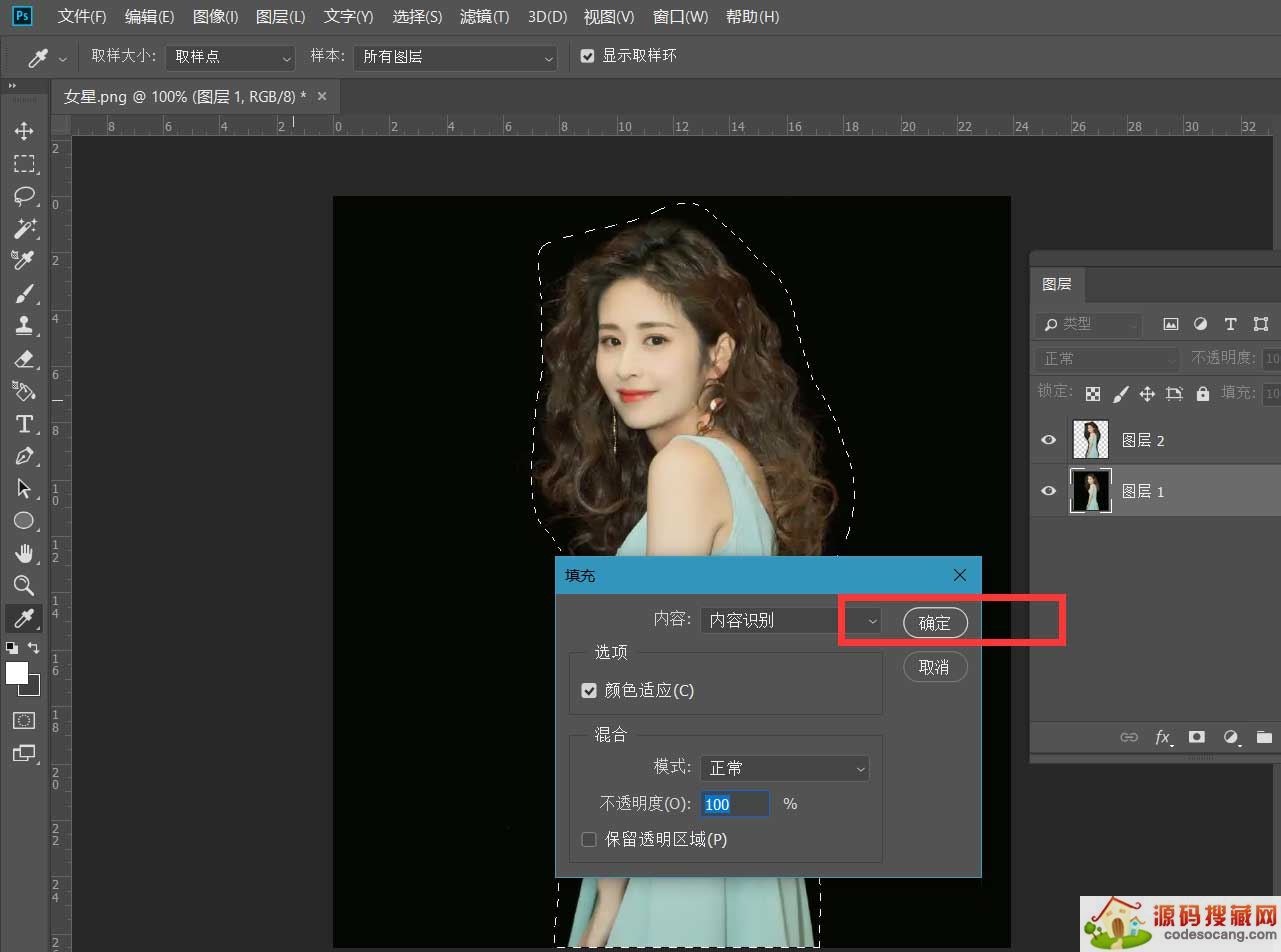
Task: Enable 保留透明区域(P) checkbox
Action: coord(589,839)
